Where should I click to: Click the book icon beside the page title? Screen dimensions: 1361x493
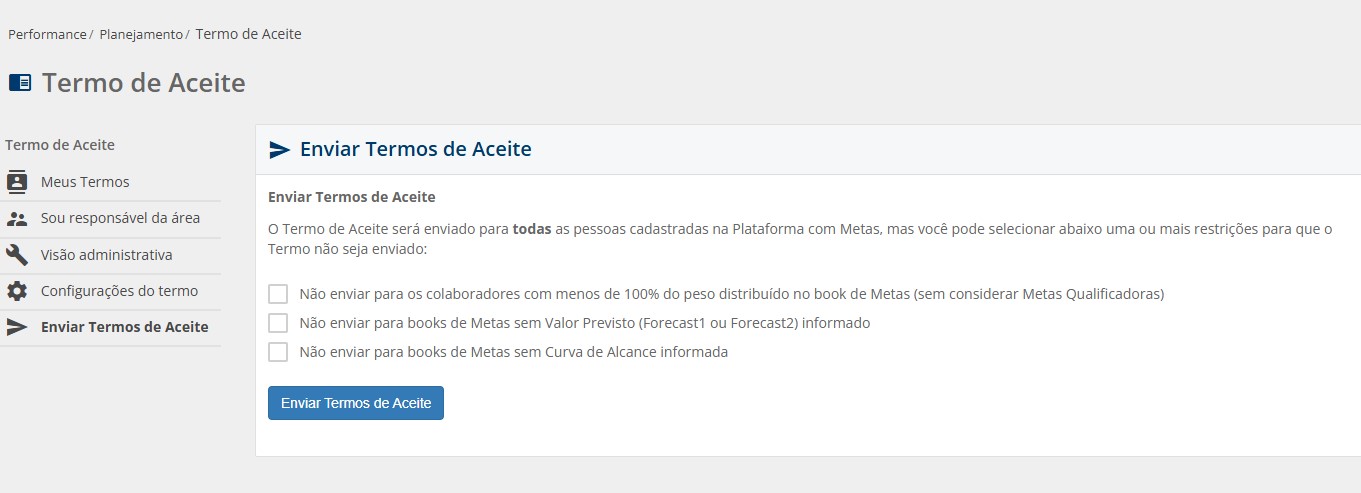[20, 83]
